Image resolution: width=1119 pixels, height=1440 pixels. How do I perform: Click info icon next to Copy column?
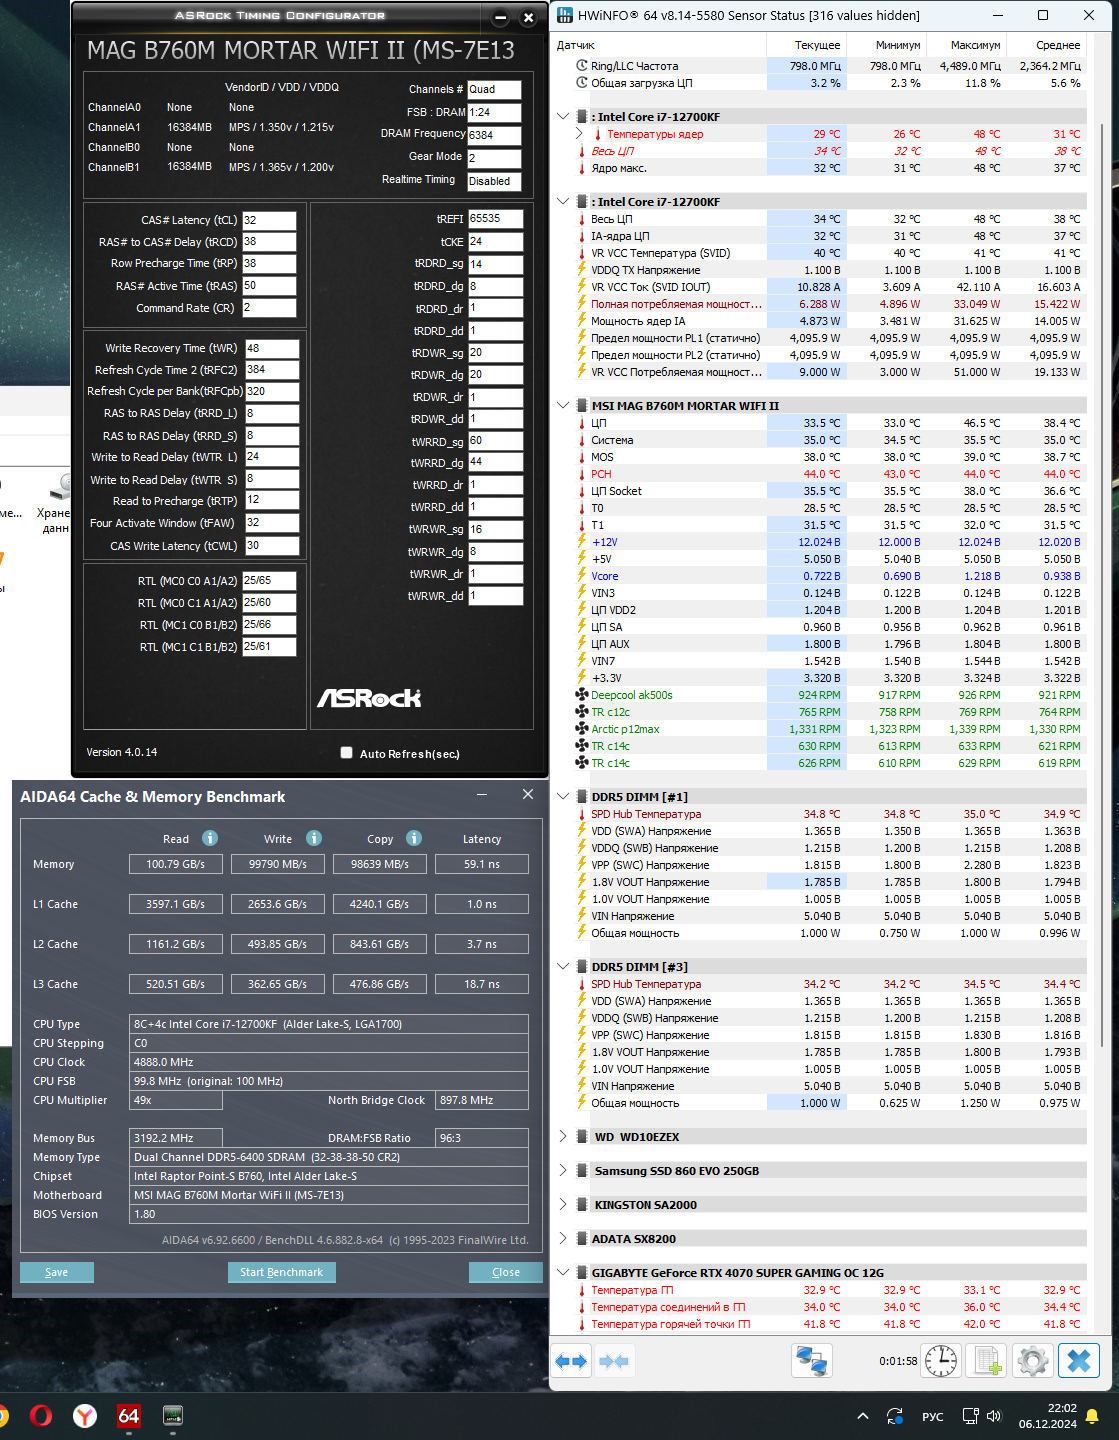pyautogui.click(x=414, y=838)
